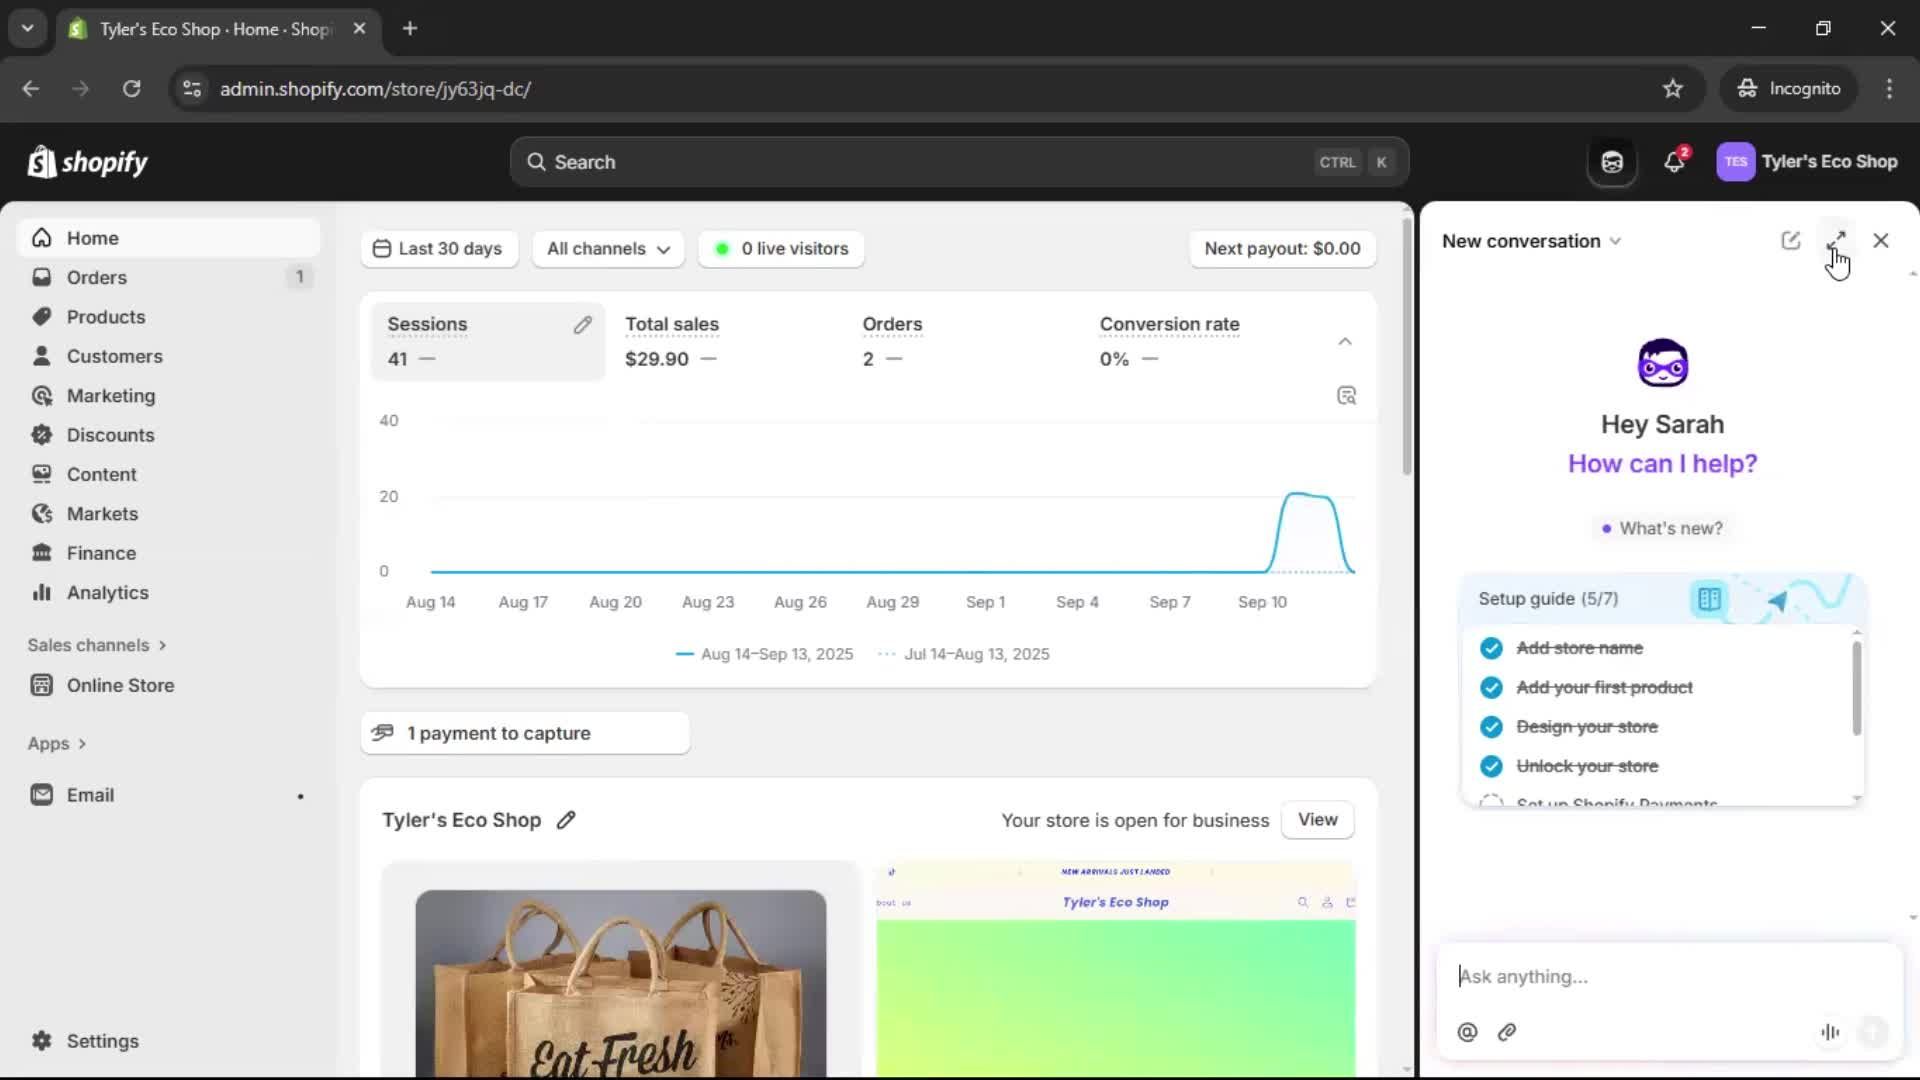Click the View store button

pos(1317,820)
